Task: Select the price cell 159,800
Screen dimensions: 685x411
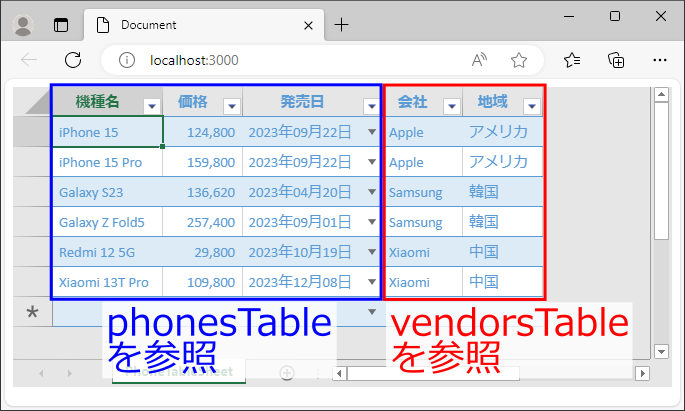Action: coord(203,162)
